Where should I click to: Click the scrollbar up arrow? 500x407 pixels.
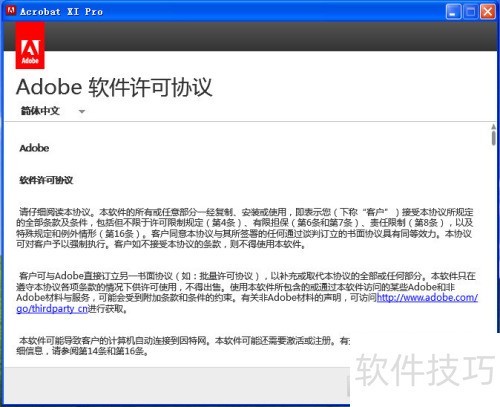point(493,127)
